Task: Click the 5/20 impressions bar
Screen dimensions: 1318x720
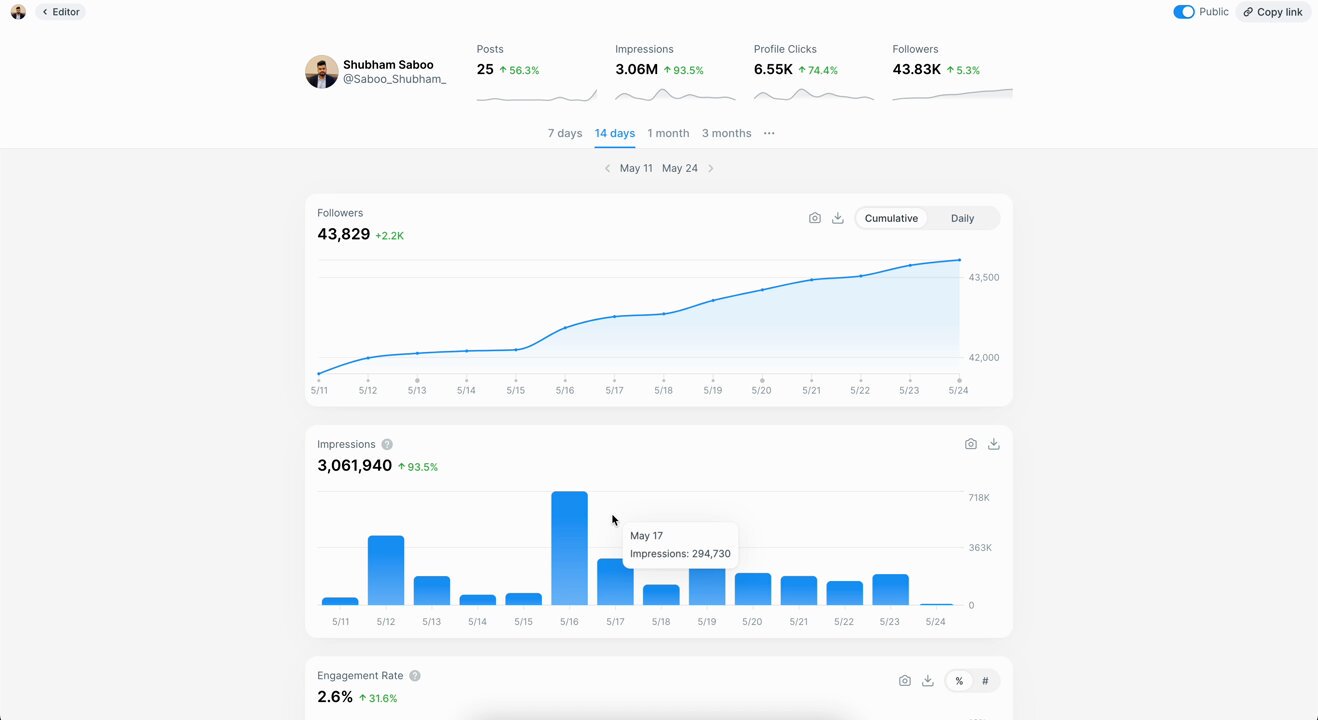Action: click(753, 589)
